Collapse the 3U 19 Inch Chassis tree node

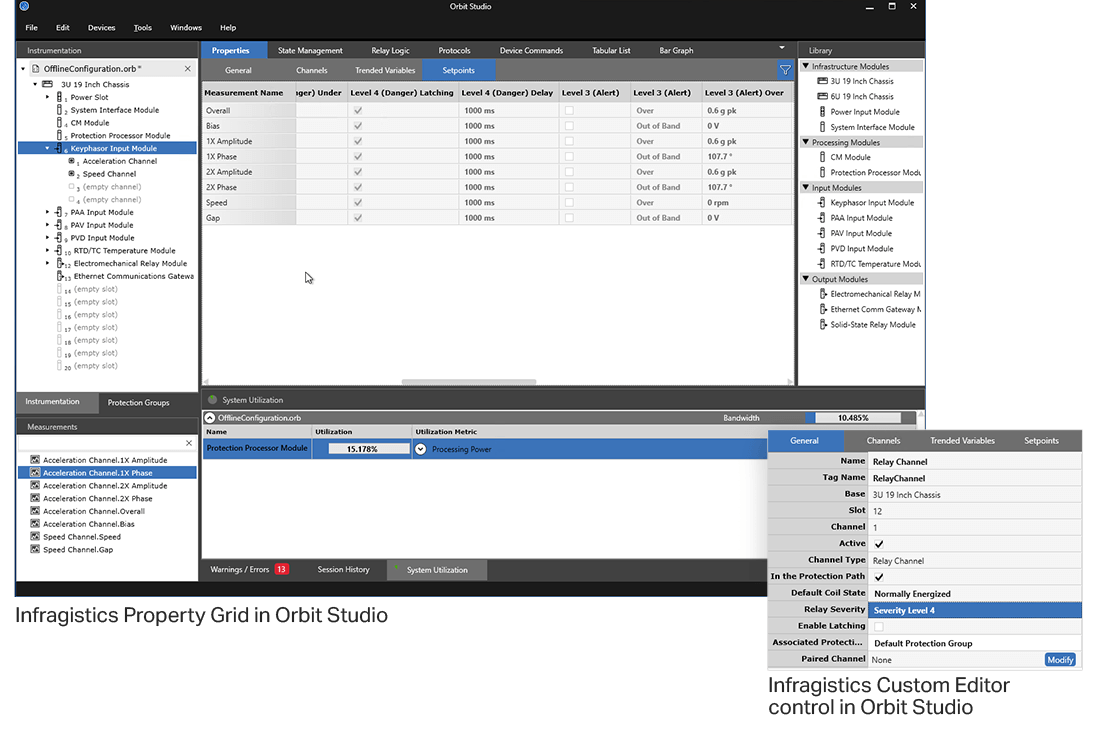click(35, 84)
